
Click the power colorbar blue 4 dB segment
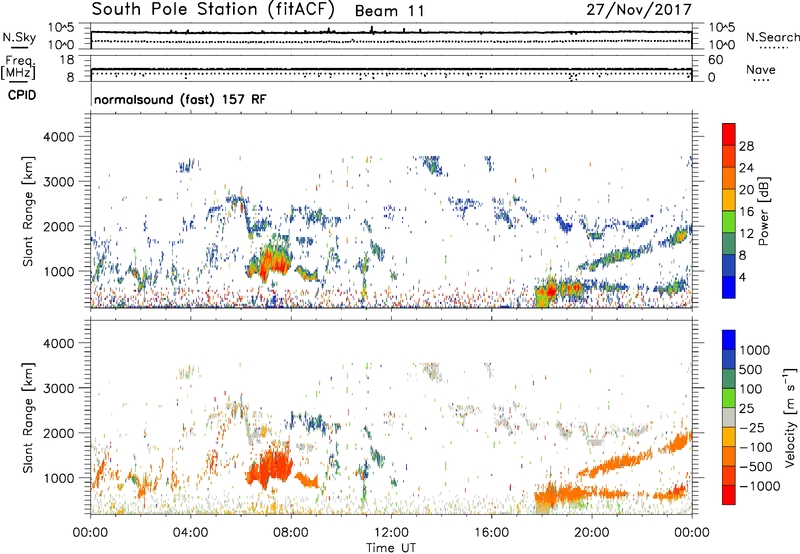click(729, 287)
